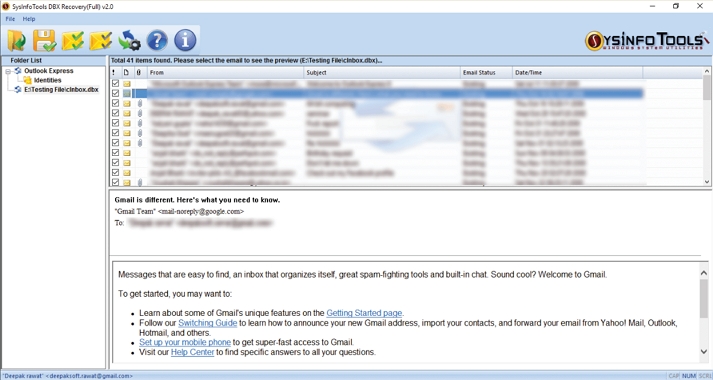Open the About info icon
Viewport: 713px width, 380px height.
[x=185, y=40]
